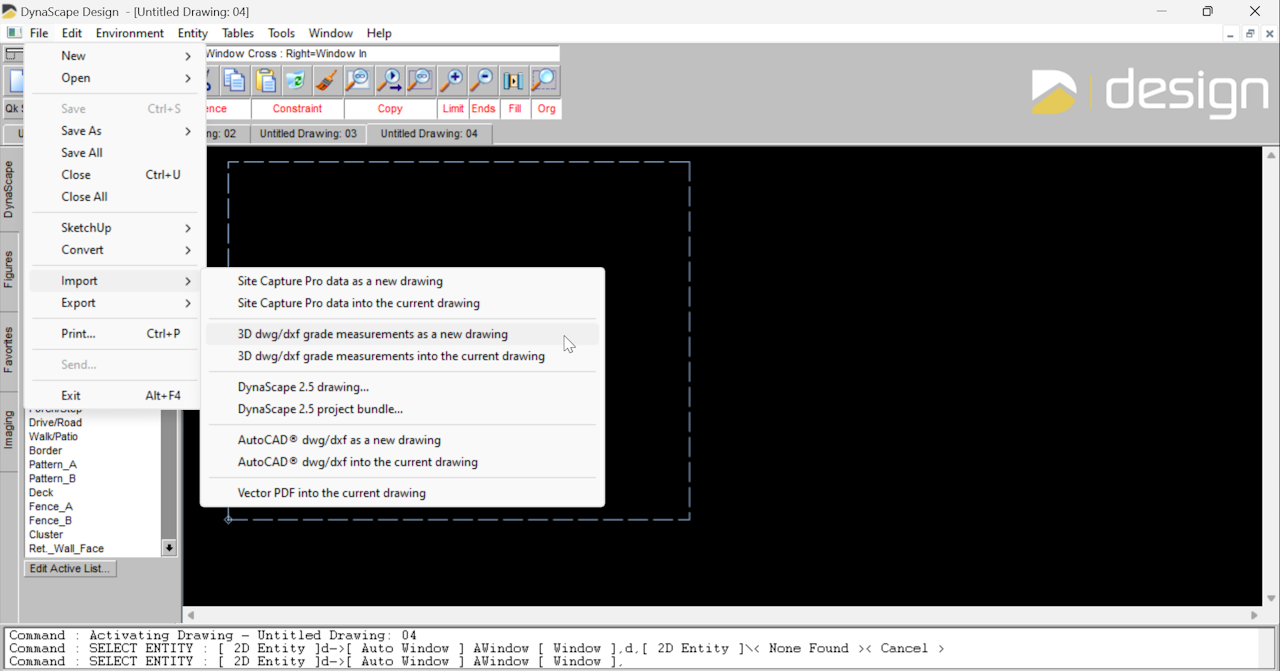The width and height of the screenshot is (1280, 671).
Task: Choose Vector PDF into the current drawing
Action: point(331,493)
